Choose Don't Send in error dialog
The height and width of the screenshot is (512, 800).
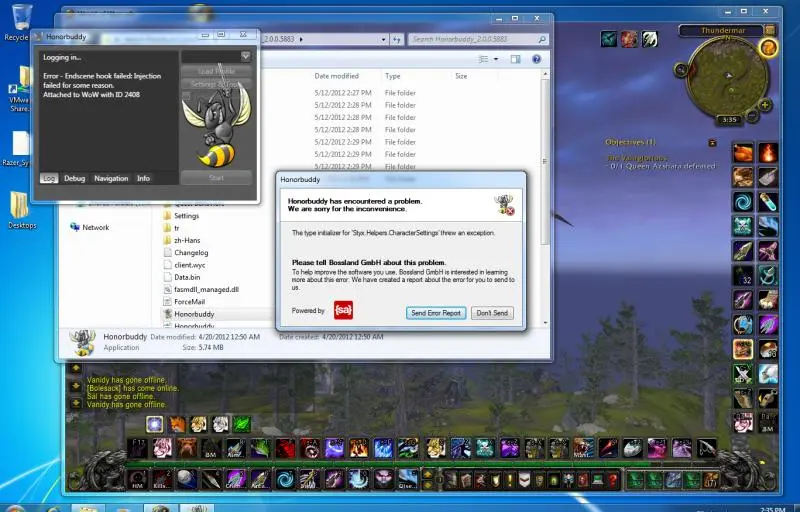coord(492,313)
